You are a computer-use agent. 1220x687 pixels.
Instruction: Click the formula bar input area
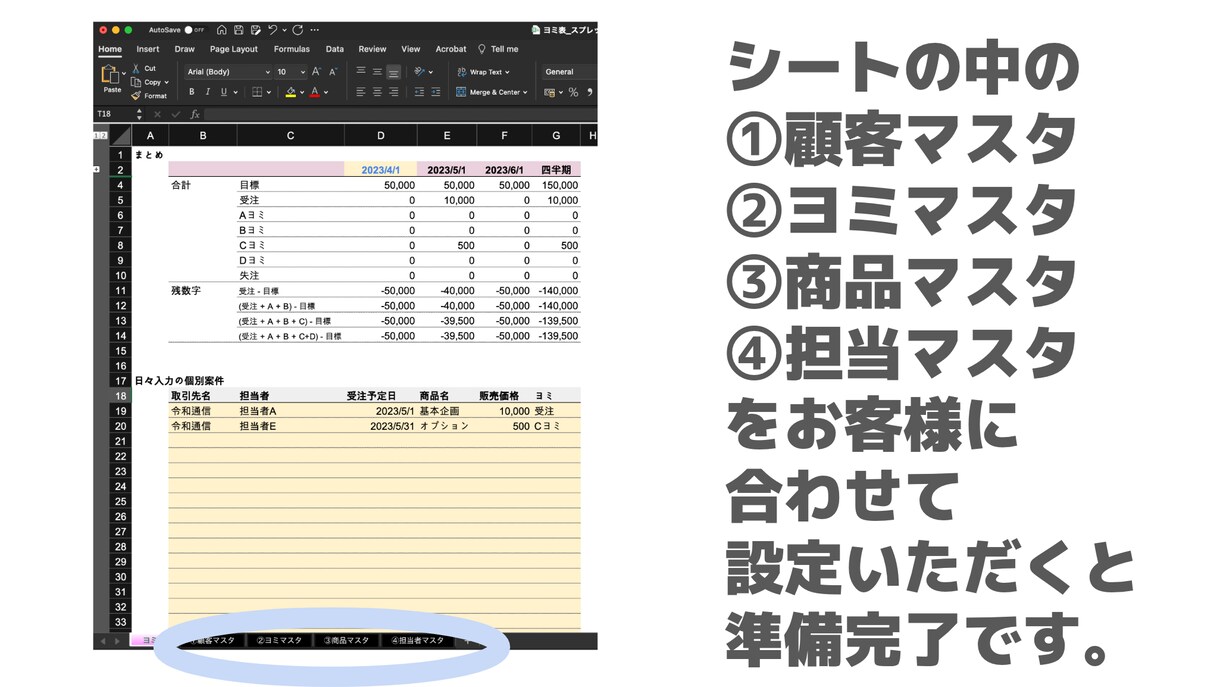400,114
